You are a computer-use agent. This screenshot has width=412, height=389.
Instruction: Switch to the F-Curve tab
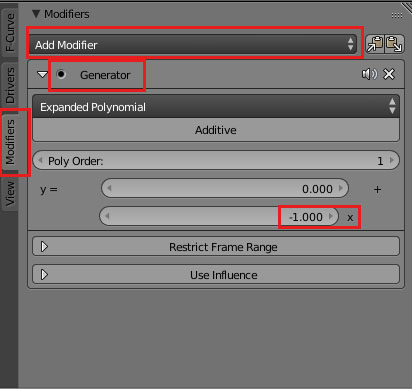(x=10, y=32)
